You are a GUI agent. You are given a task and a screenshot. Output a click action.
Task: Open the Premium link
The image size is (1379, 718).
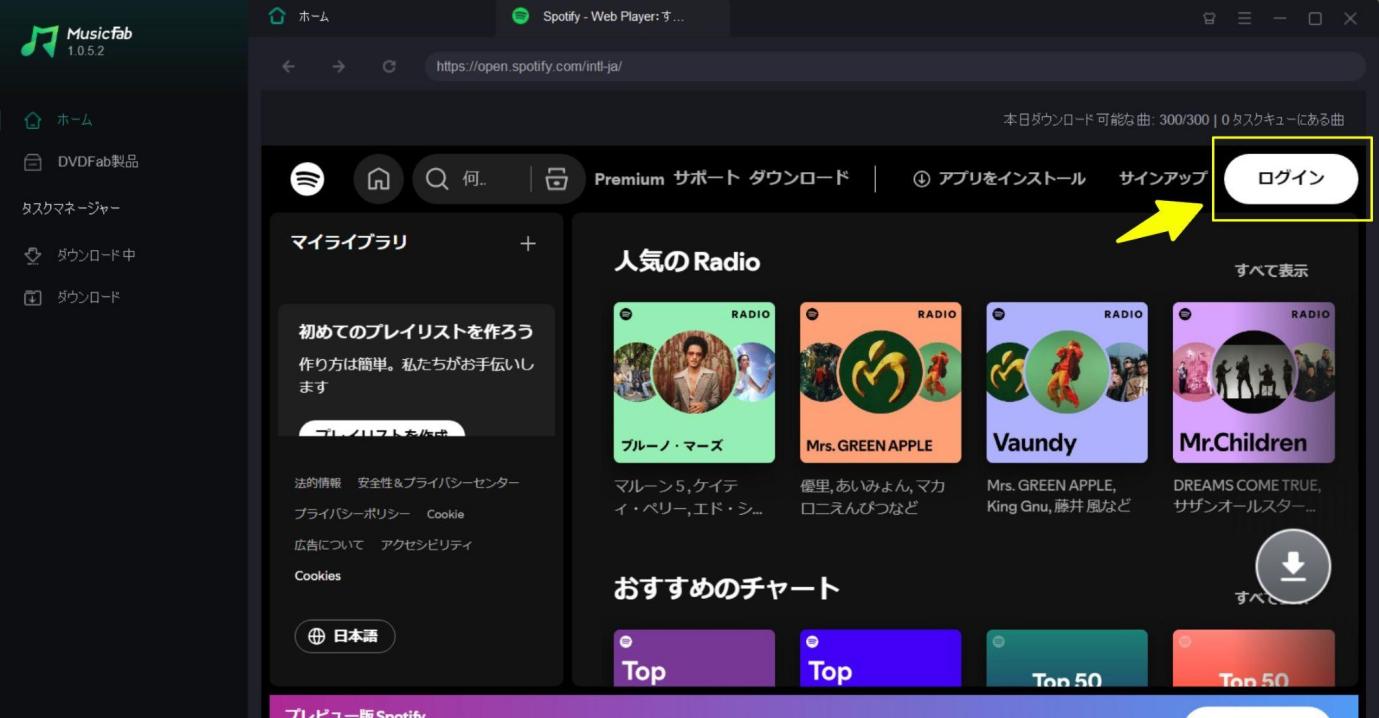tap(629, 179)
